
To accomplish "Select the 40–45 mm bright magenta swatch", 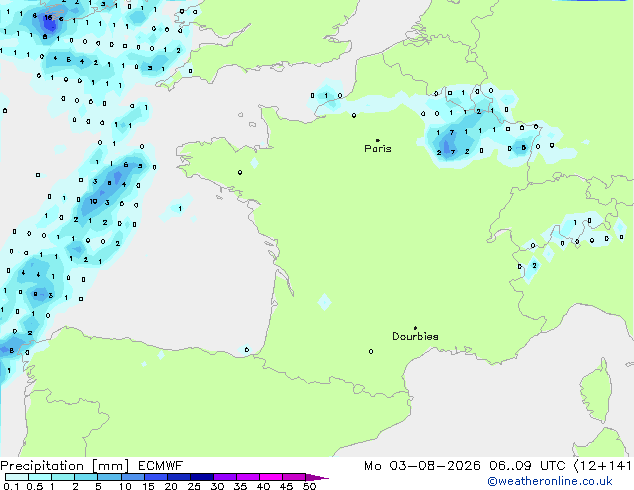I will pos(271,477).
